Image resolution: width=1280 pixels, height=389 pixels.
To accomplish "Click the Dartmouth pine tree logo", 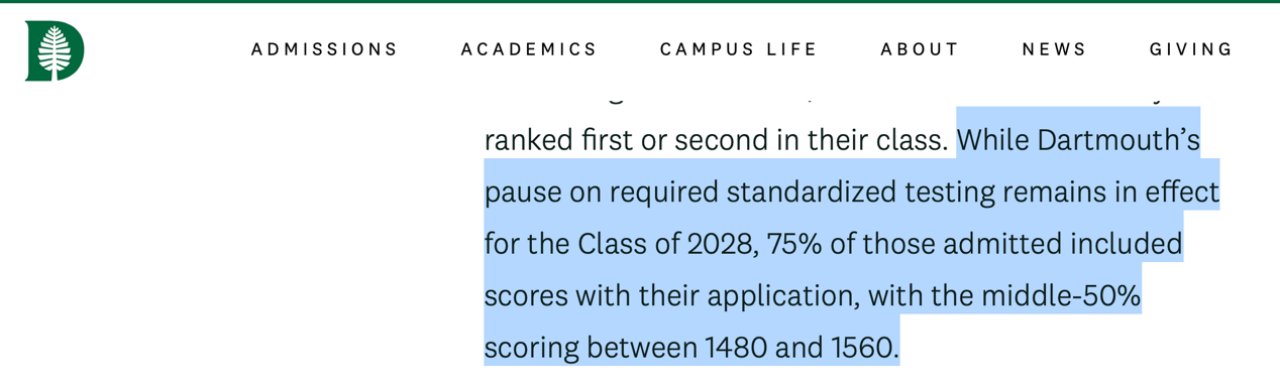I will 55,50.
